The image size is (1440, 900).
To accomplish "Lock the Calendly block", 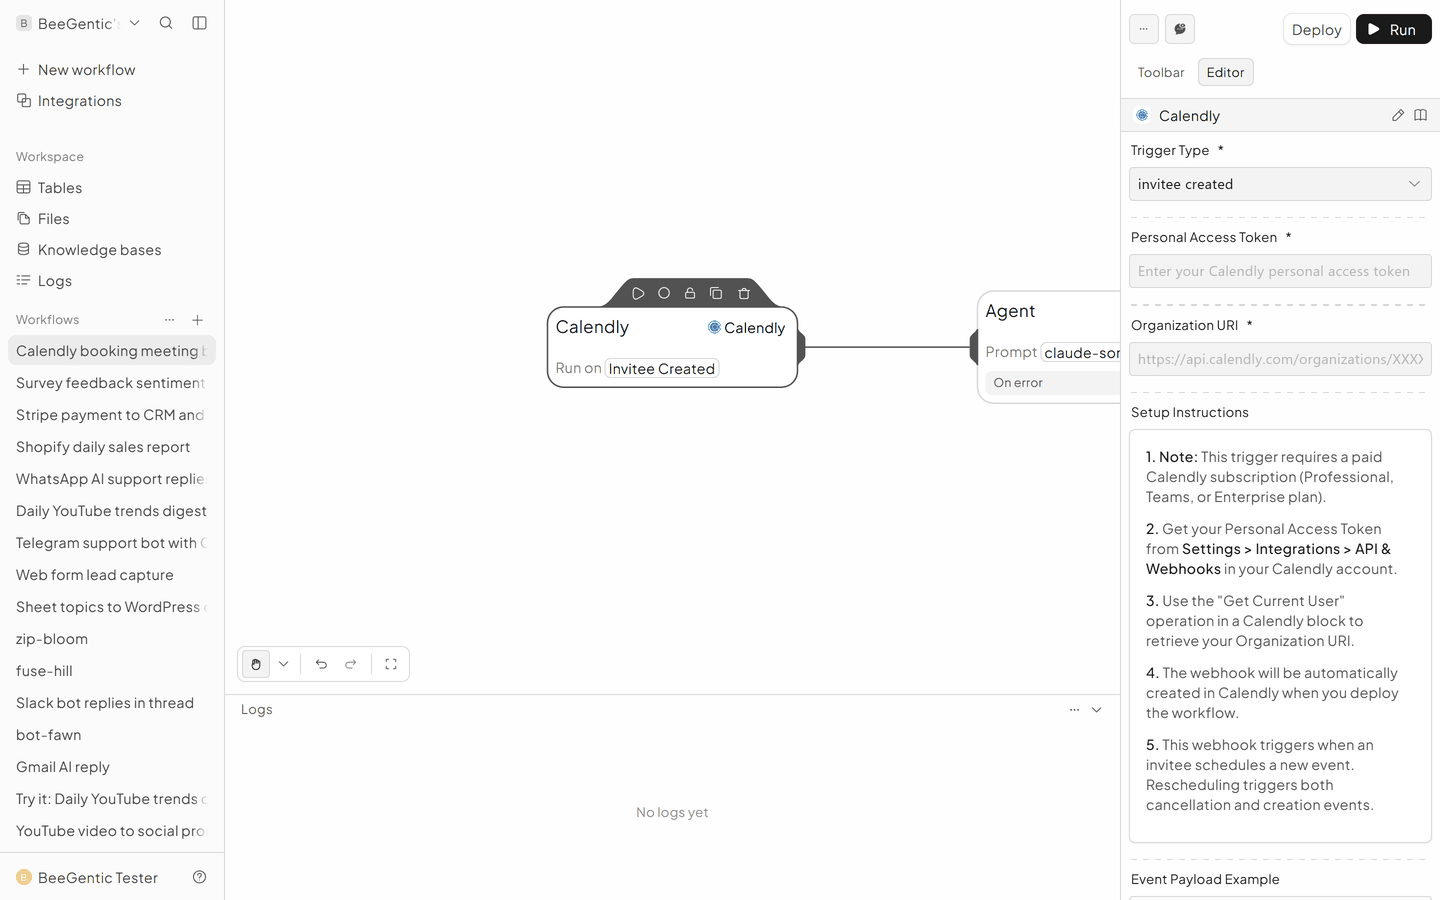I will [690, 293].
